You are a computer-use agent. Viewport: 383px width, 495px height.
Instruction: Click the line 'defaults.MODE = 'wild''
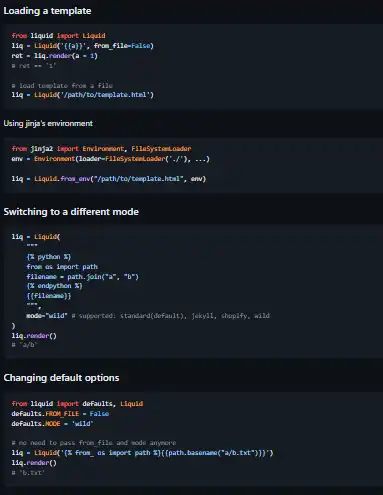(x=53, y=424)
